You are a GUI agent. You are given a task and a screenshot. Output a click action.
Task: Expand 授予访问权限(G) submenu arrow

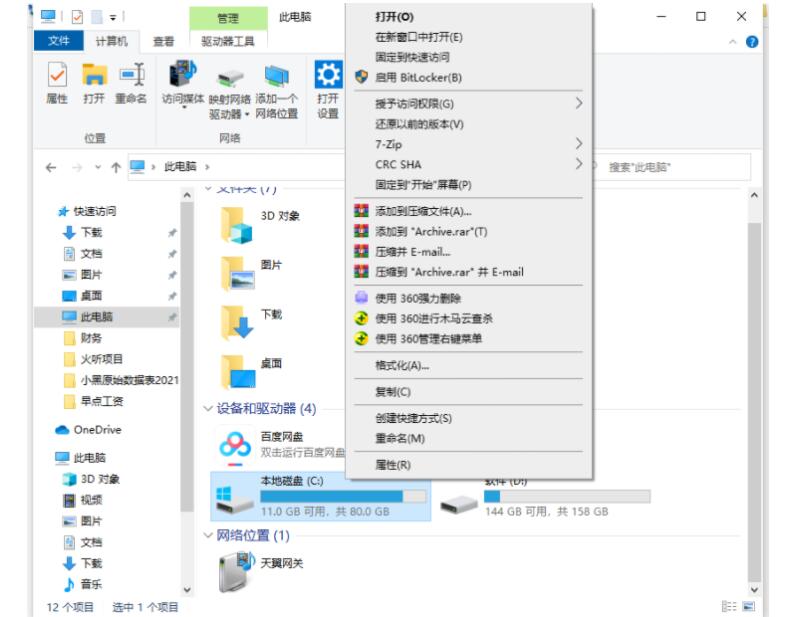point(578,103)
